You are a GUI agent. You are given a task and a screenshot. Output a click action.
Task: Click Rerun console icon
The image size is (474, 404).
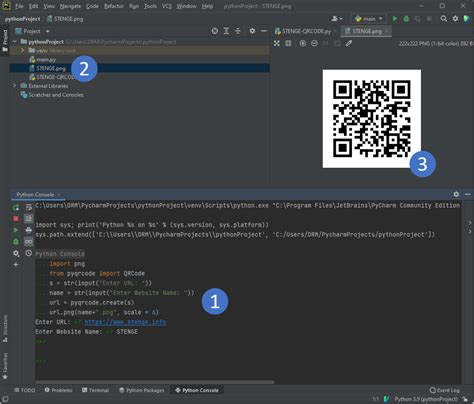tap(16, 208)
